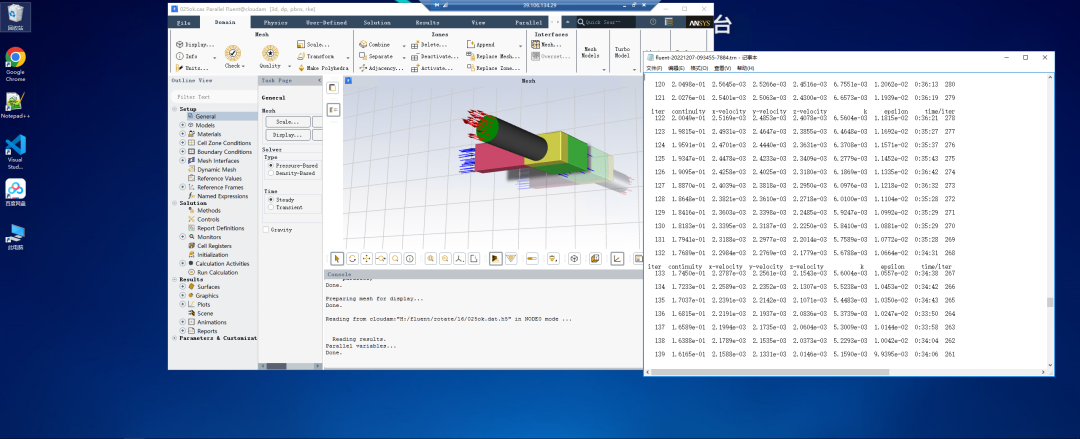Switch to the Results ribbon tab

pos(428,23)
